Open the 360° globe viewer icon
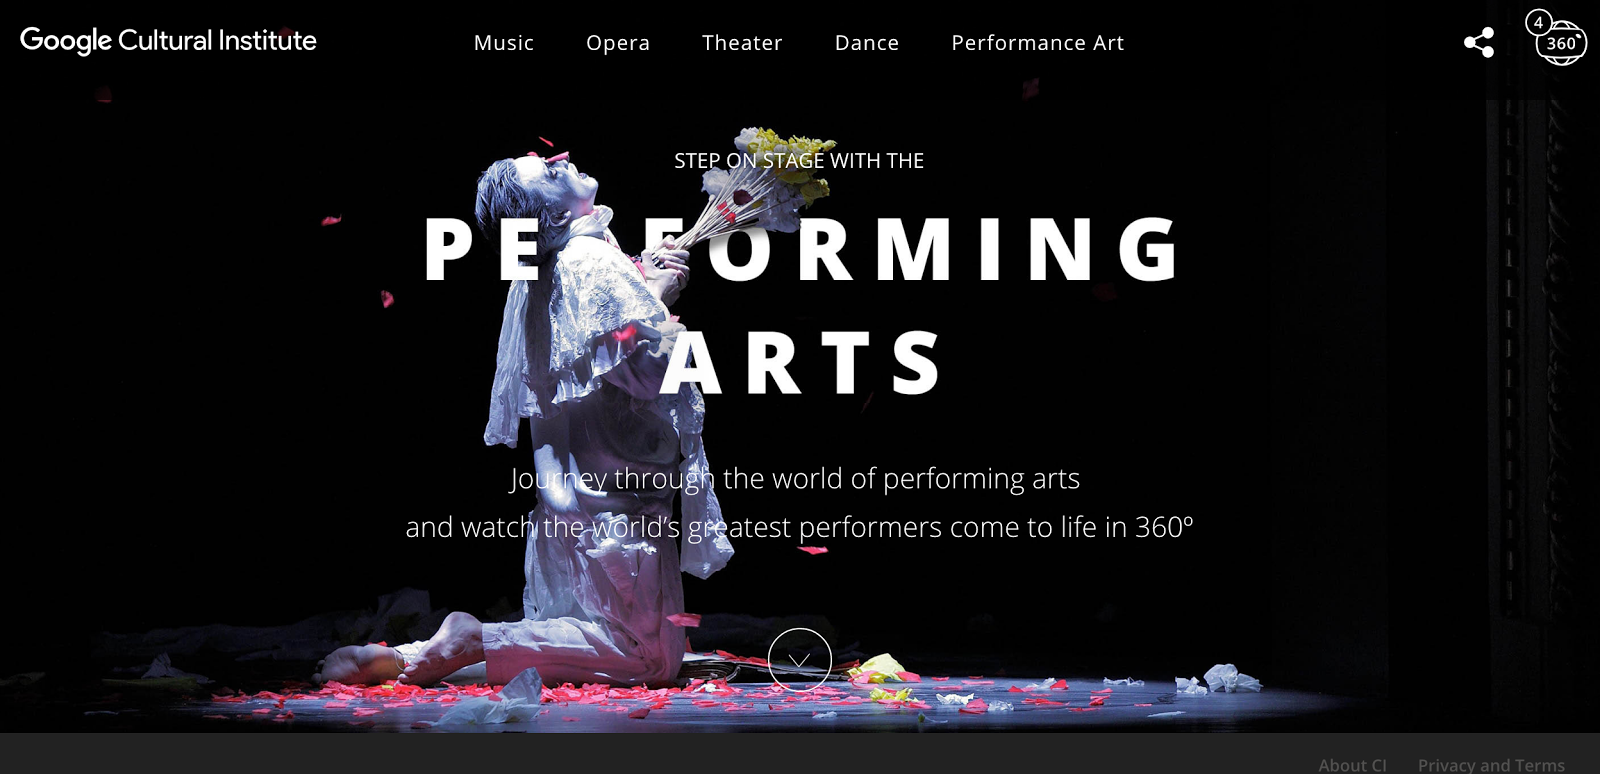Image resolution: width=1600 pixels, height=774 pixels. pos(1563,44)
